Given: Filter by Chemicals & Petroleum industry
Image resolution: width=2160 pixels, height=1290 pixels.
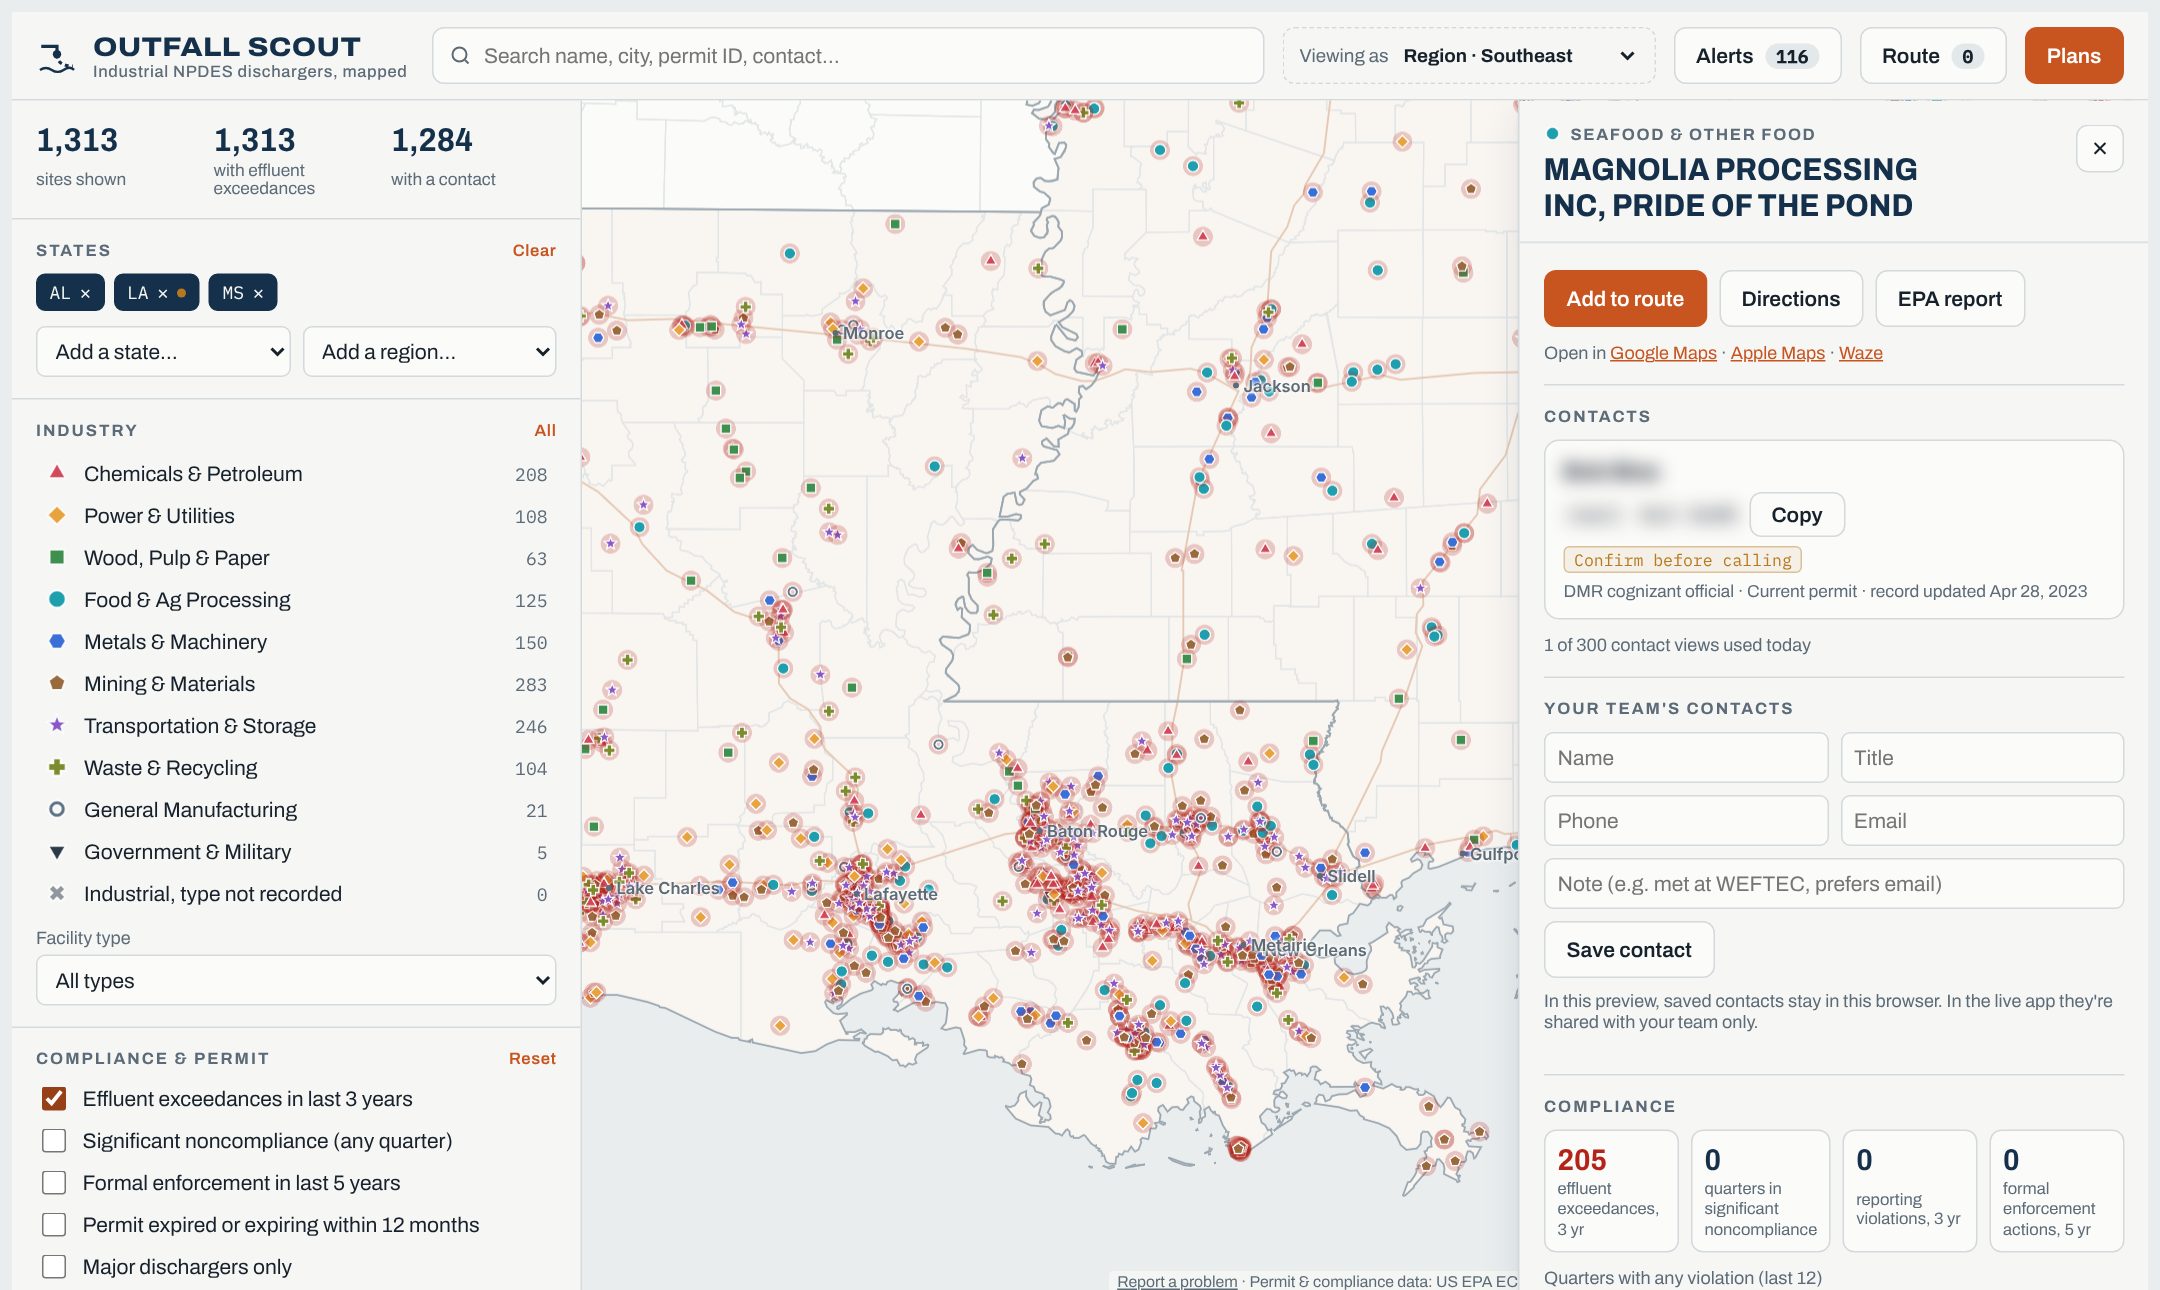Looking at the screenshot, I should coord(296,474).
